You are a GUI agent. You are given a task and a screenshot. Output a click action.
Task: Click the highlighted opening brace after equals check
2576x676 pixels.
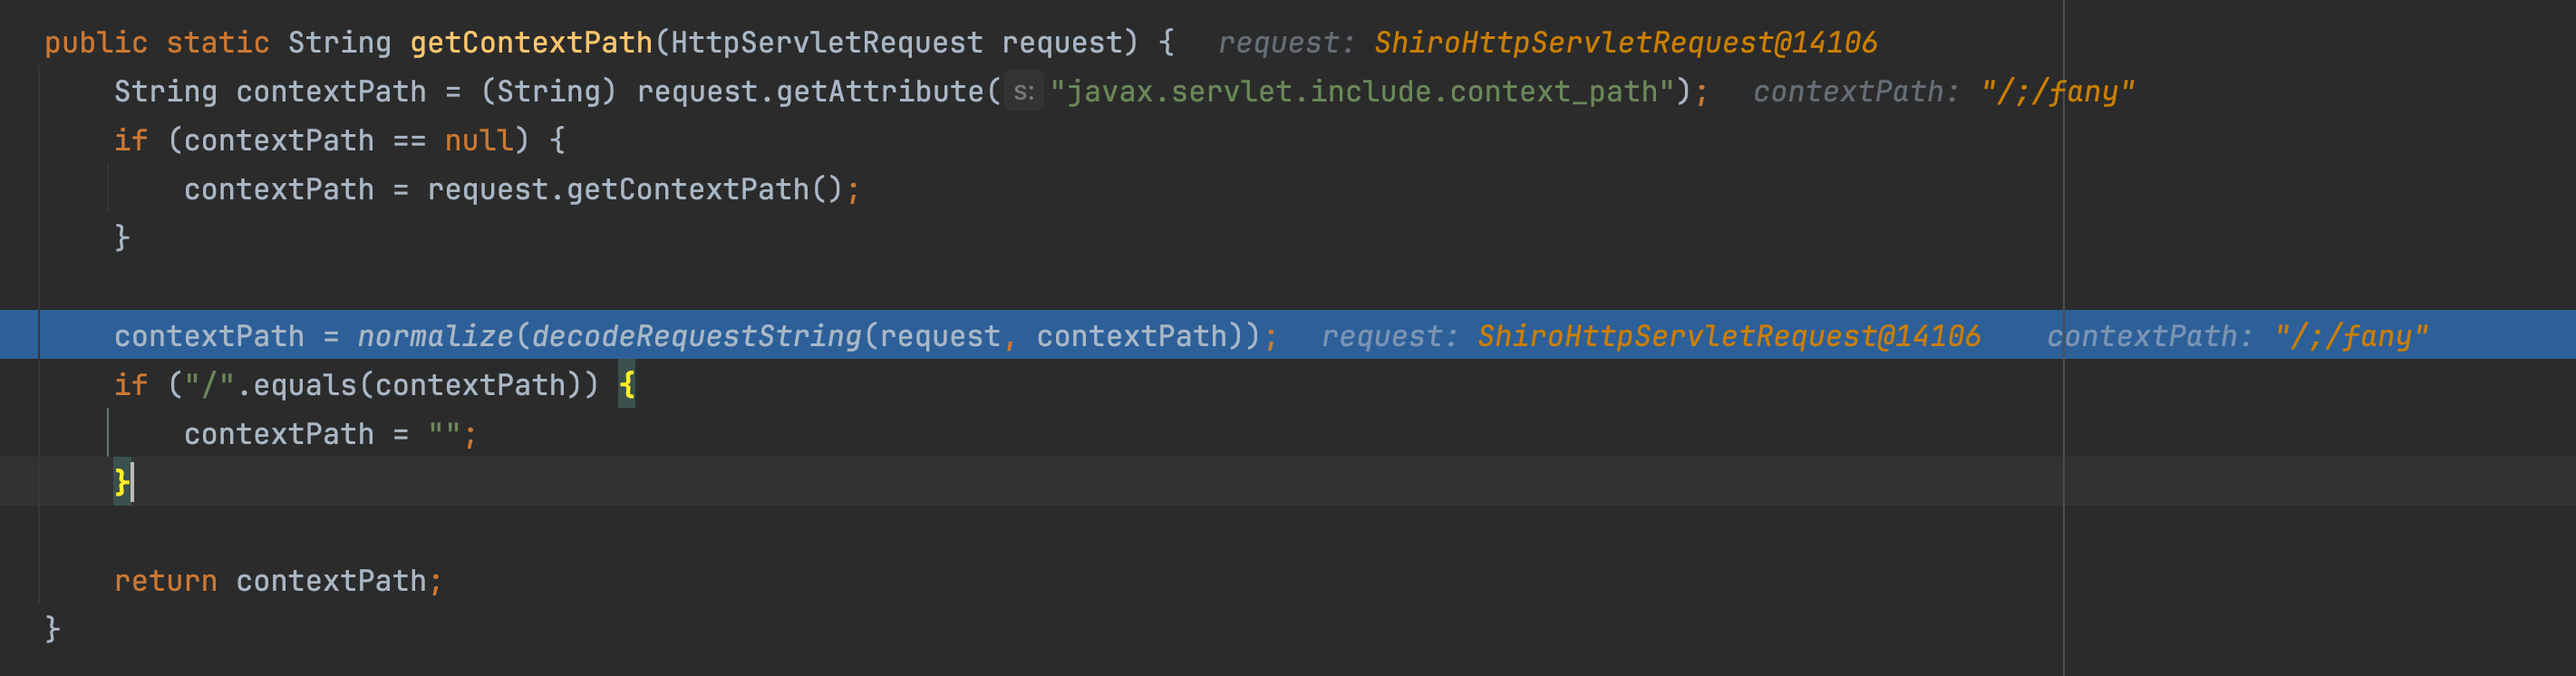point(627,385)
